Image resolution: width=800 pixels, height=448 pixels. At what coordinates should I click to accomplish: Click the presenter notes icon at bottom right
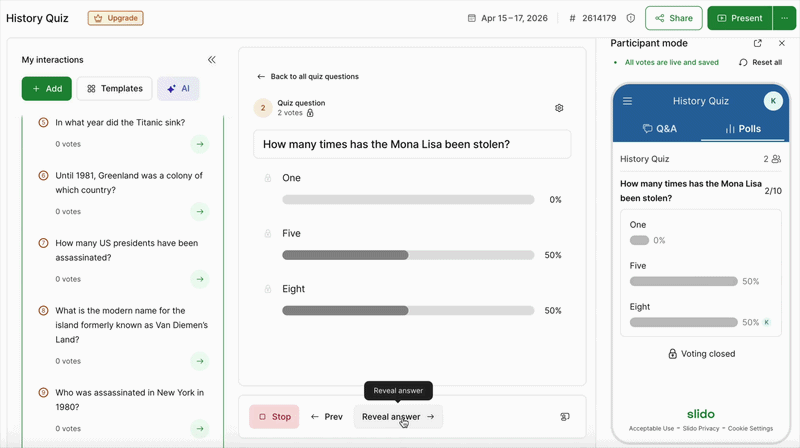pyautogui.click(x=564, y=417)
